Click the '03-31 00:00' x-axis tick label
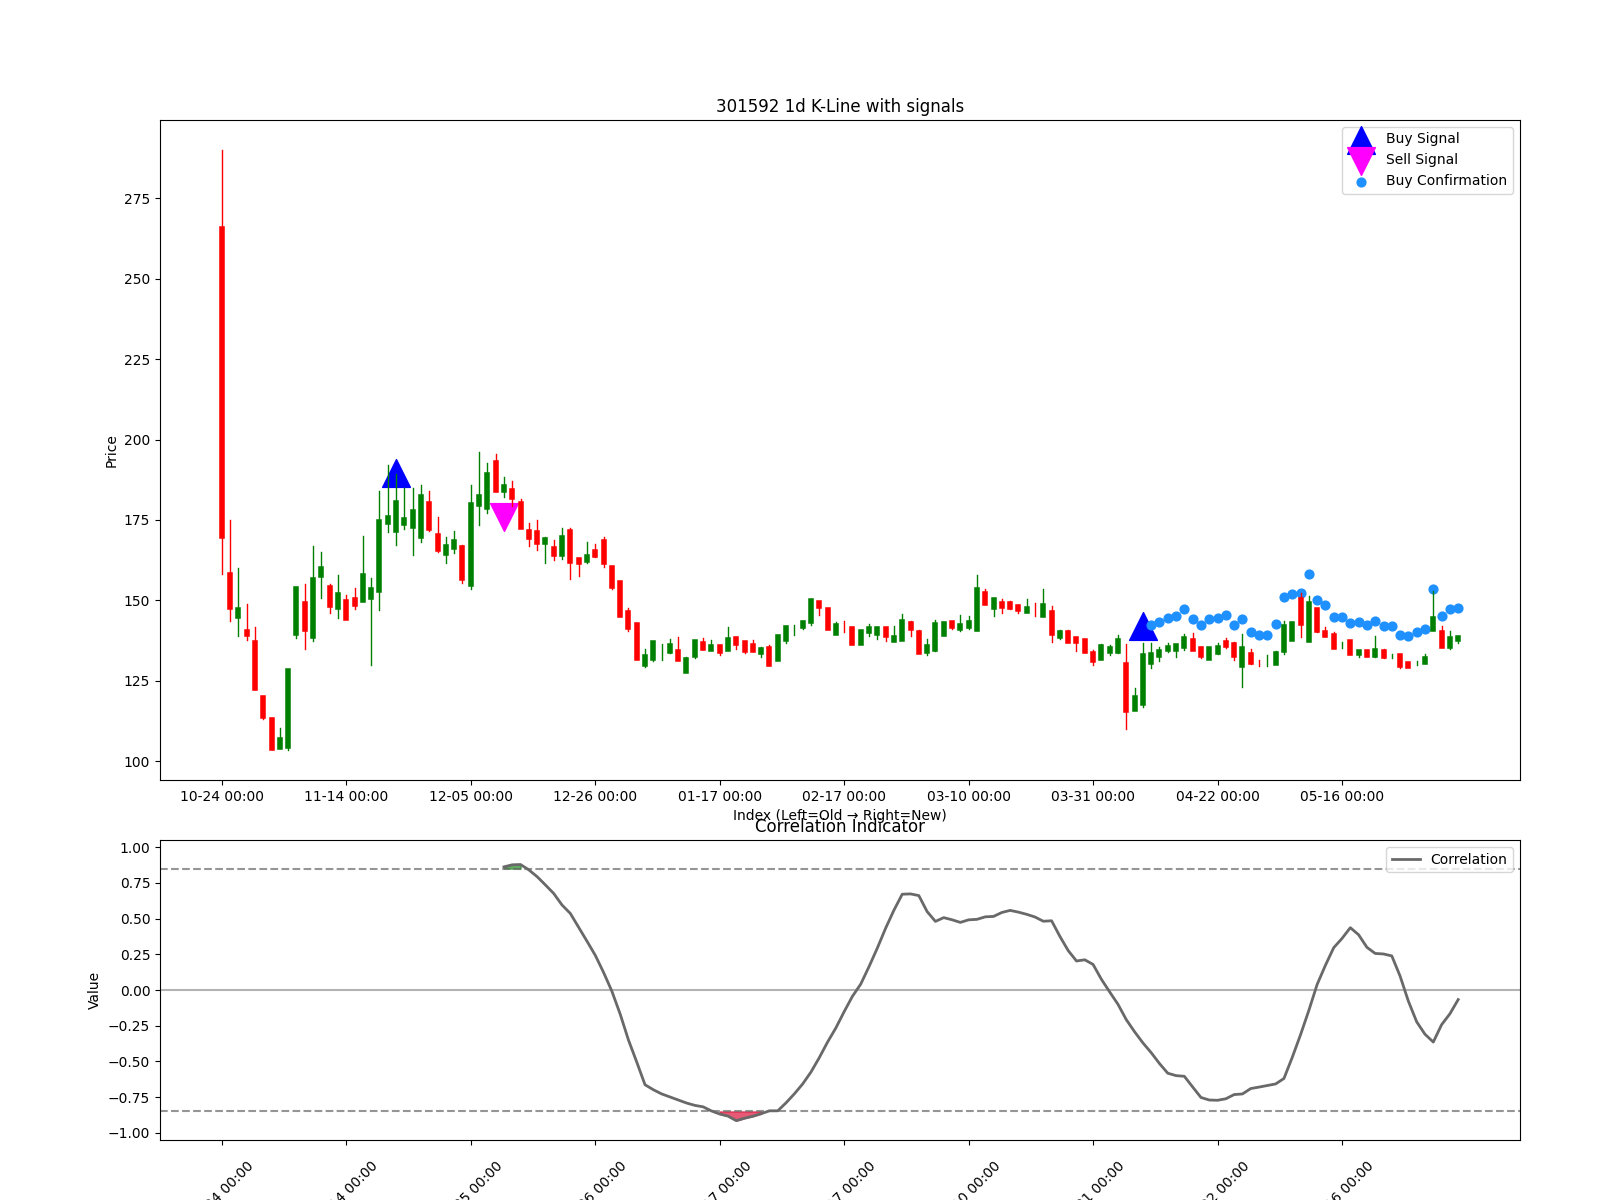1600x1200 pixels. (x=1093, y=796)
